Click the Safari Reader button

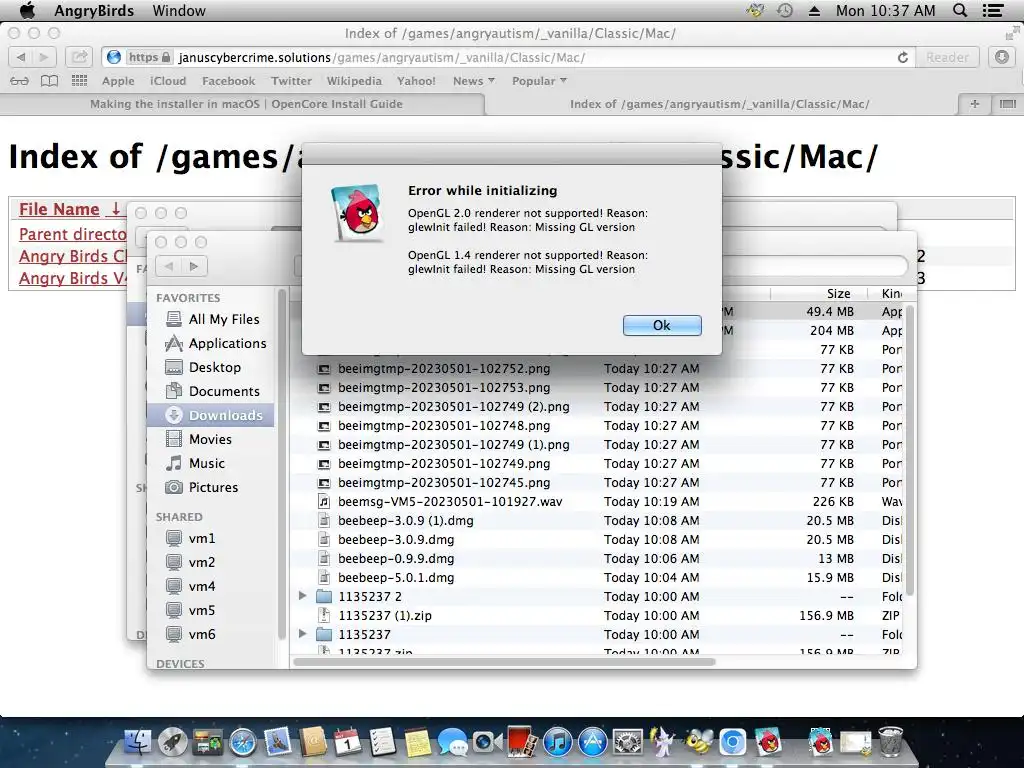point(947,57)
